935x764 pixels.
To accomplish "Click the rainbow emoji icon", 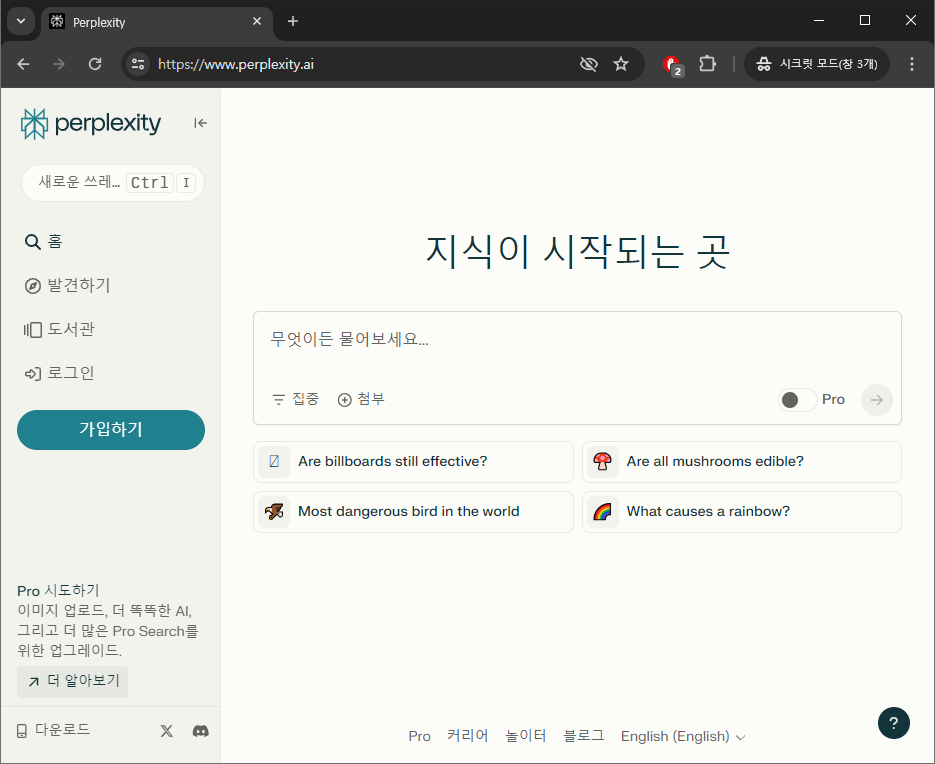I will tap(602, 512).
